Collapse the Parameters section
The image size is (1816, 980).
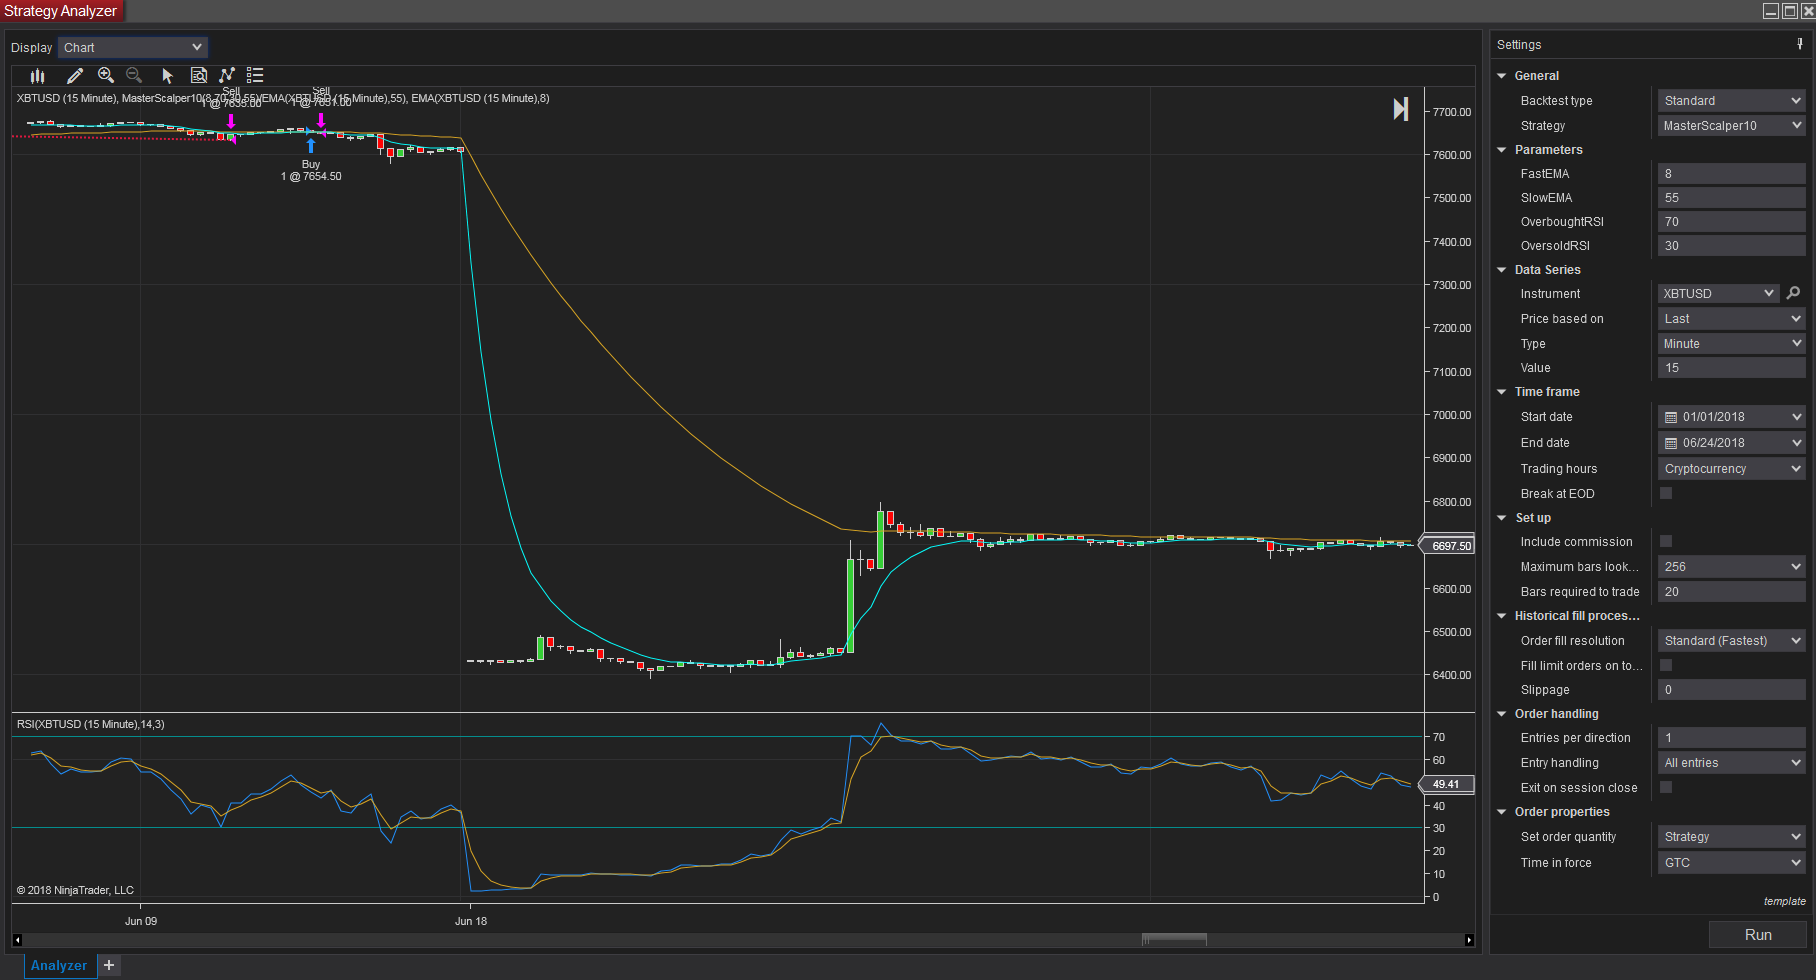pos(1502,150)
